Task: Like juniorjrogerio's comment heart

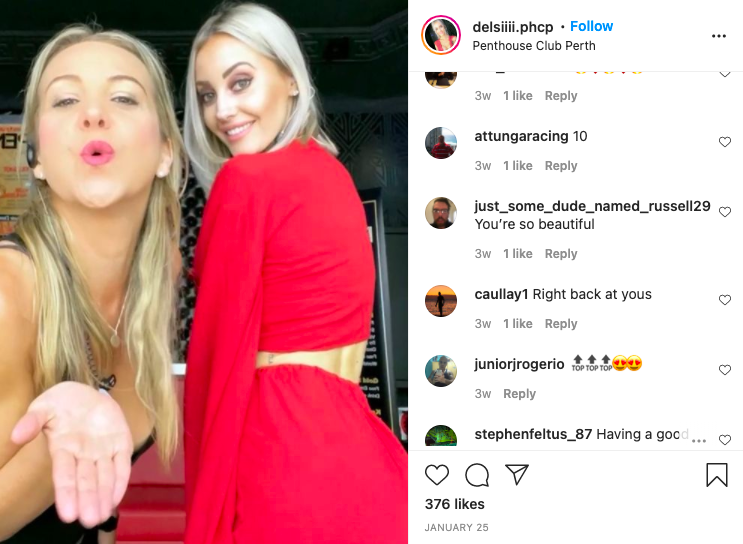Action: (725, 370)
